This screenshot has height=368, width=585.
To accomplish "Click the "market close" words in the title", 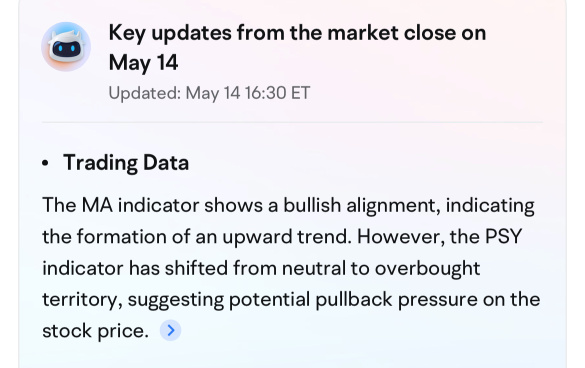I will 391,33.
